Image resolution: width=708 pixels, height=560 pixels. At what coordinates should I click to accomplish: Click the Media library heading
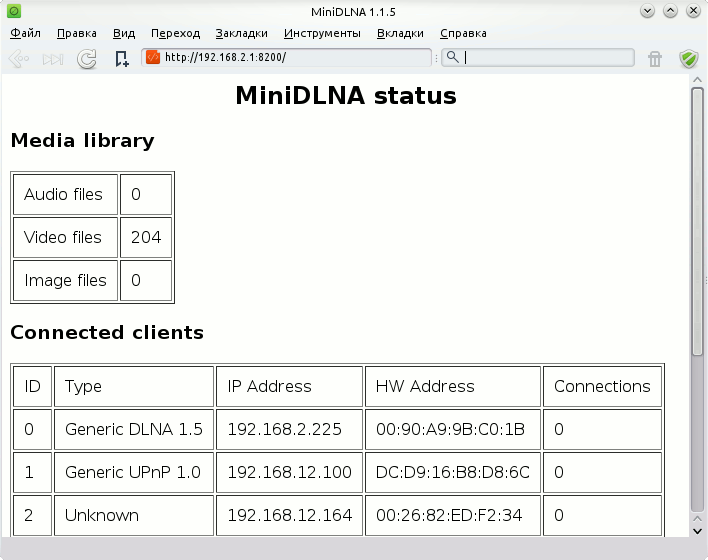click(83, 140)
